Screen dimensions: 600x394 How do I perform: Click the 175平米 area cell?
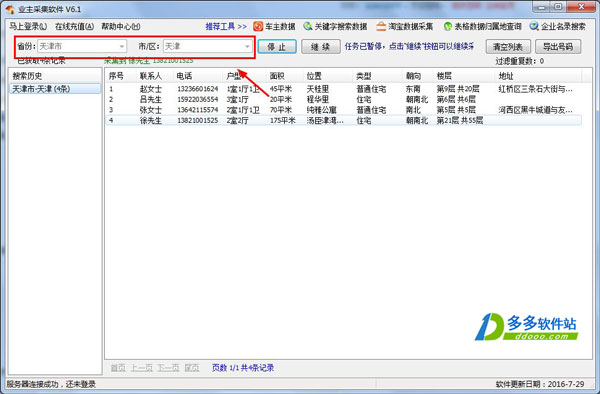tap(282, 120)
